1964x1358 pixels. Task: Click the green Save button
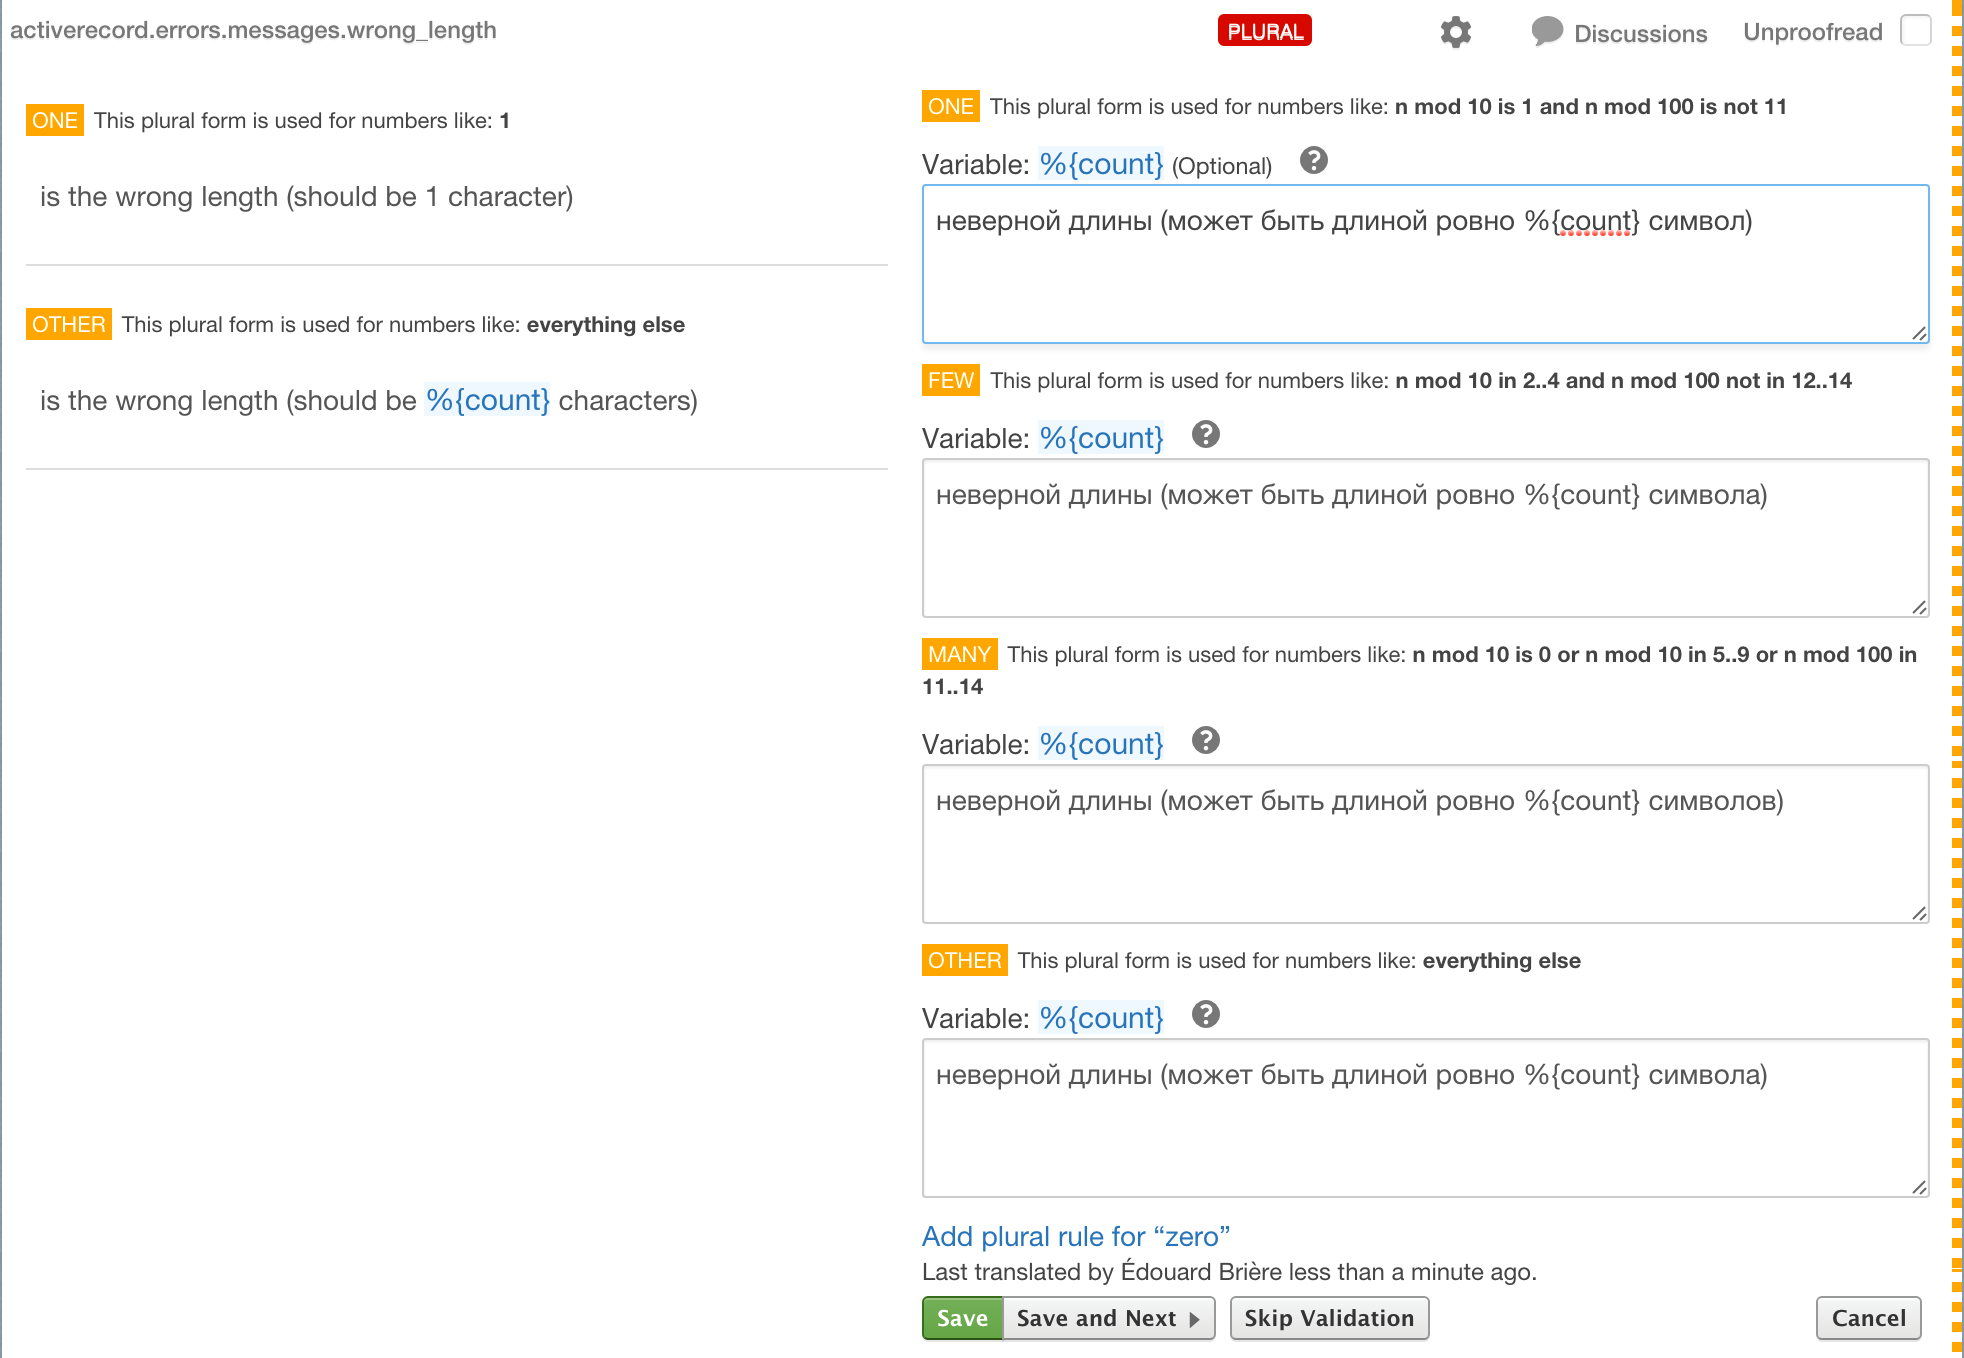(x=962, y=1318)
